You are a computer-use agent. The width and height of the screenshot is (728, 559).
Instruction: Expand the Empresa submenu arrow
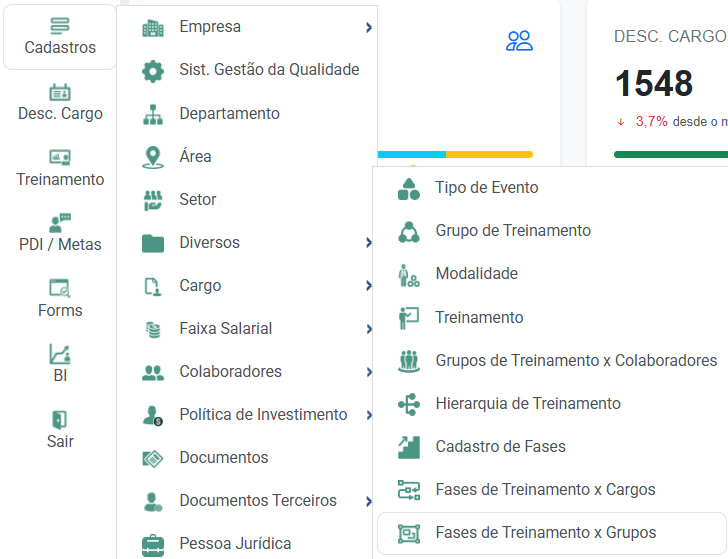[369, 28]
